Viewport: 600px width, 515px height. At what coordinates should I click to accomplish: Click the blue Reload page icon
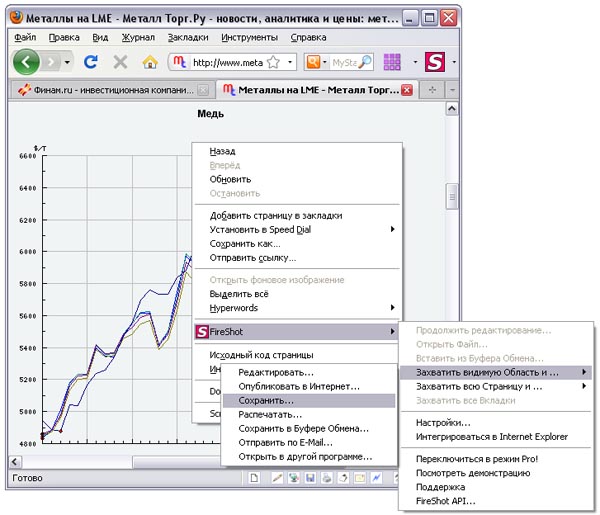tap(91, 62)
